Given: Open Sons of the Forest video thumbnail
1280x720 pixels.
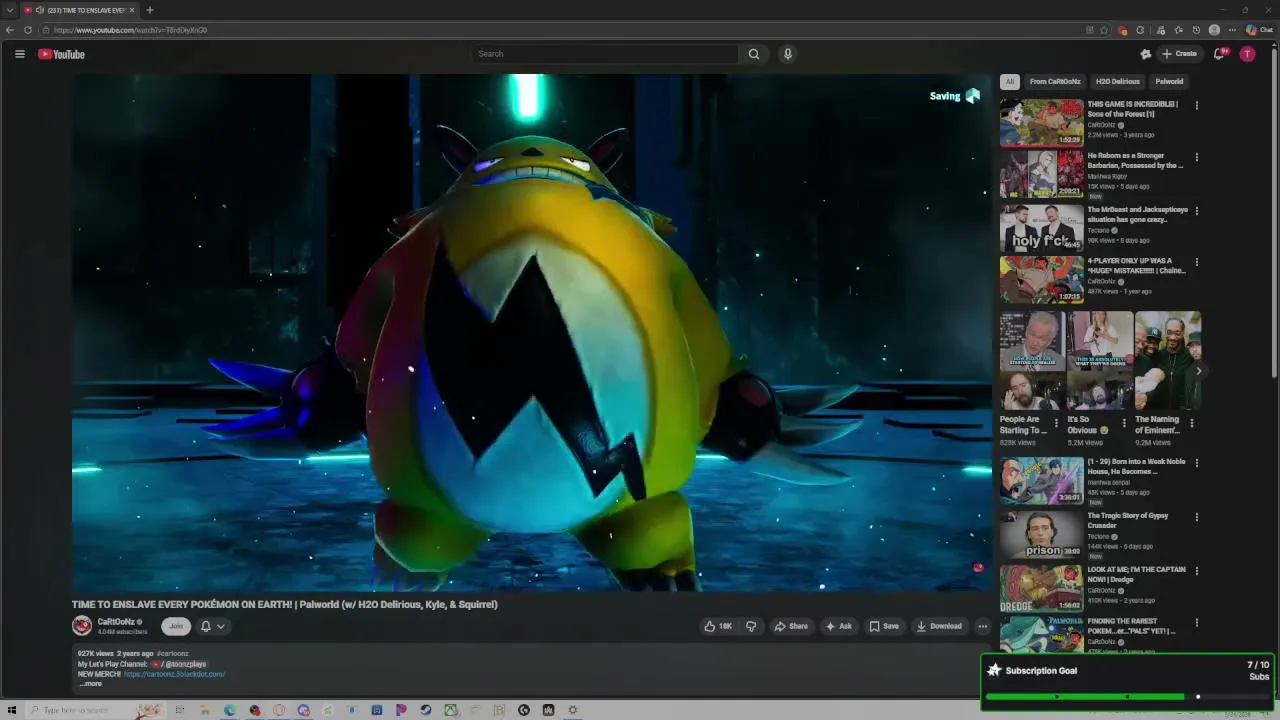Looking at the screenshot, I should [x=1041, y=122].
